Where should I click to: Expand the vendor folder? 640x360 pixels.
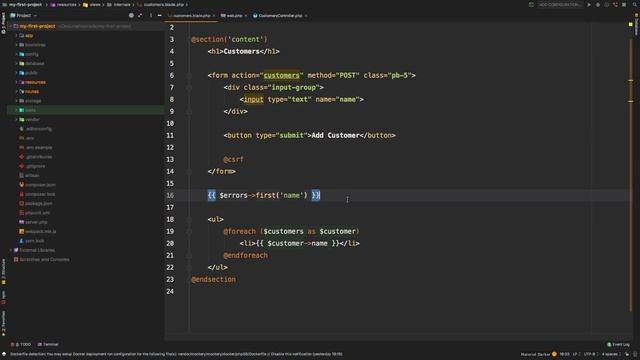(16, 120)
